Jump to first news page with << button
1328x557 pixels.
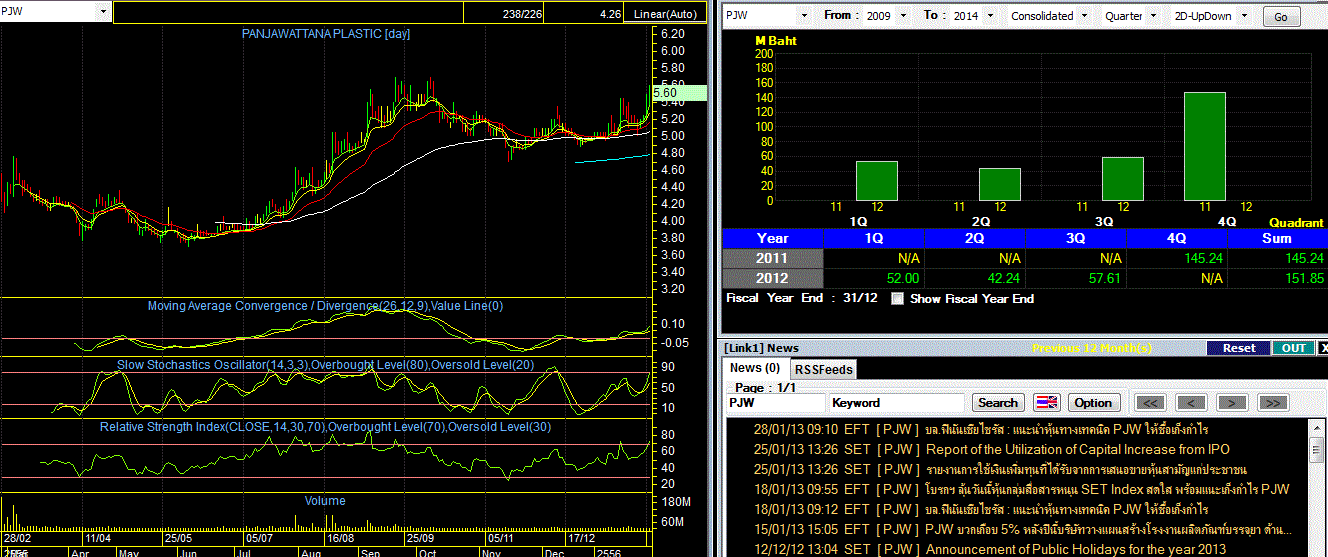[1152, 402]
